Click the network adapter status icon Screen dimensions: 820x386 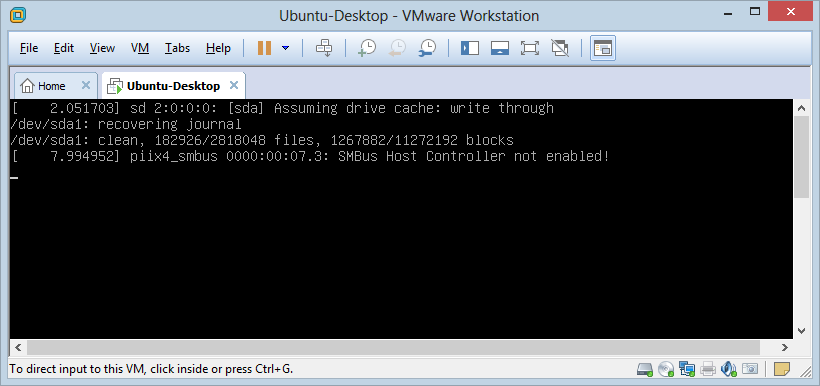coord(686,369)
